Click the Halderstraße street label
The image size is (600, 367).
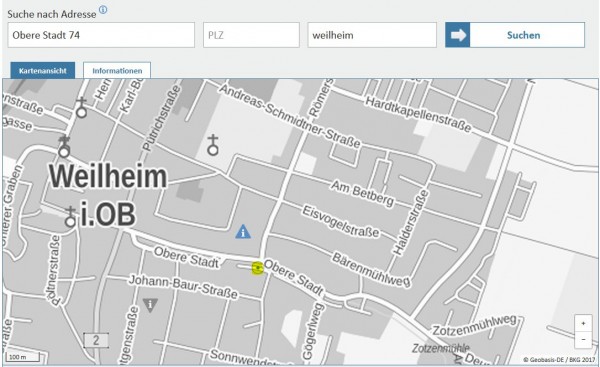pos(410,222)
